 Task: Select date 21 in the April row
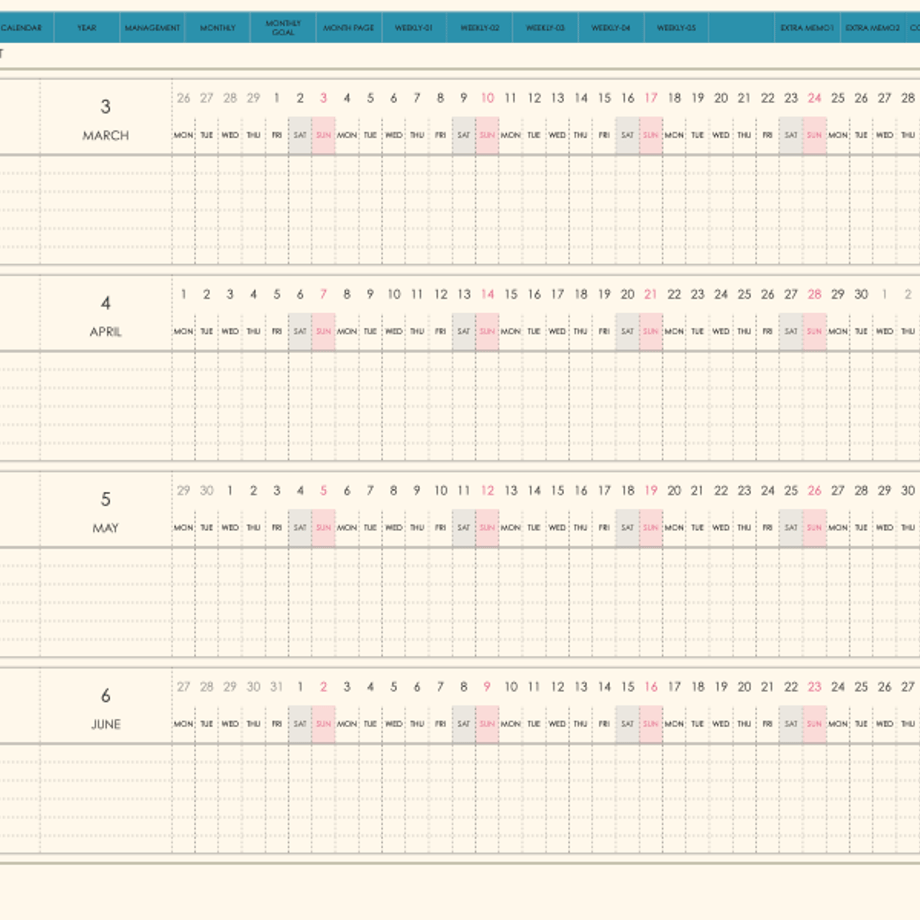click(651, 295)
